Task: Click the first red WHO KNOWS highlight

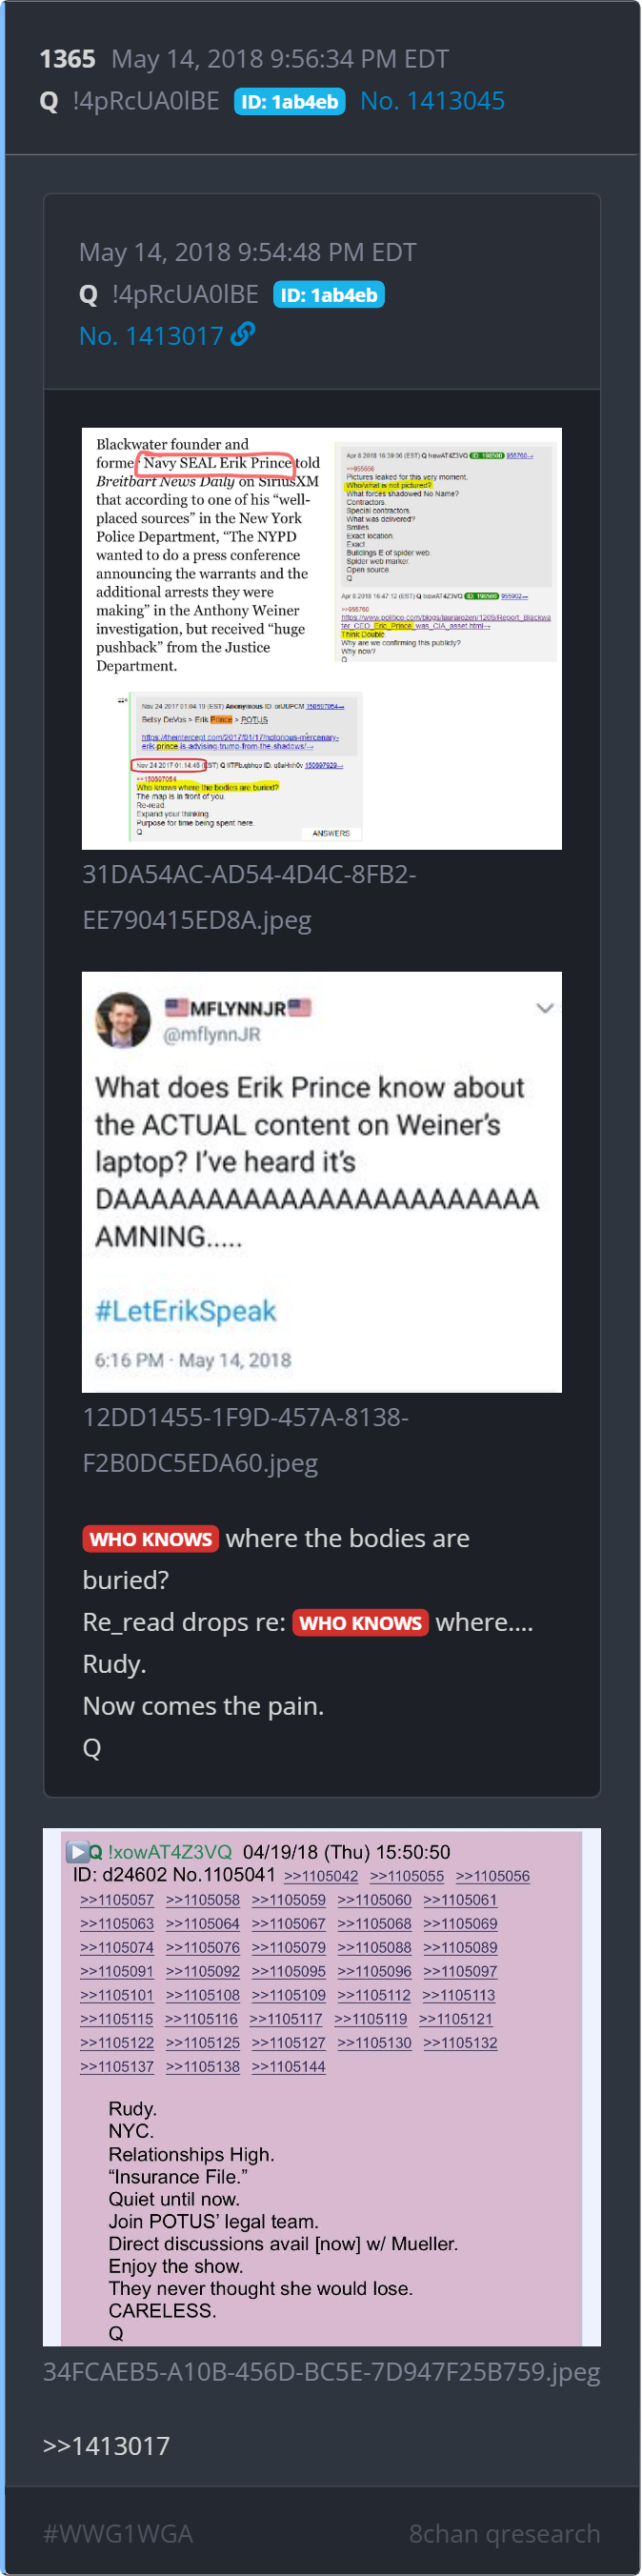Action: 150,1539
